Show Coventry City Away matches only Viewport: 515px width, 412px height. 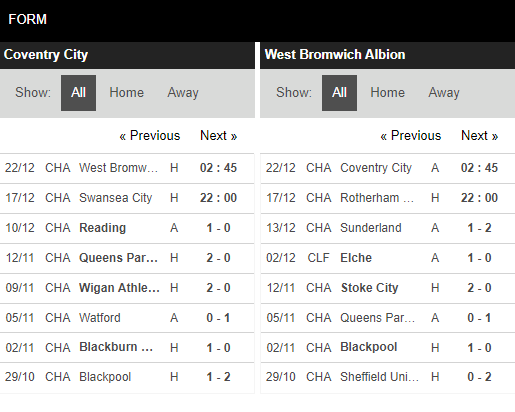point(183,93)
